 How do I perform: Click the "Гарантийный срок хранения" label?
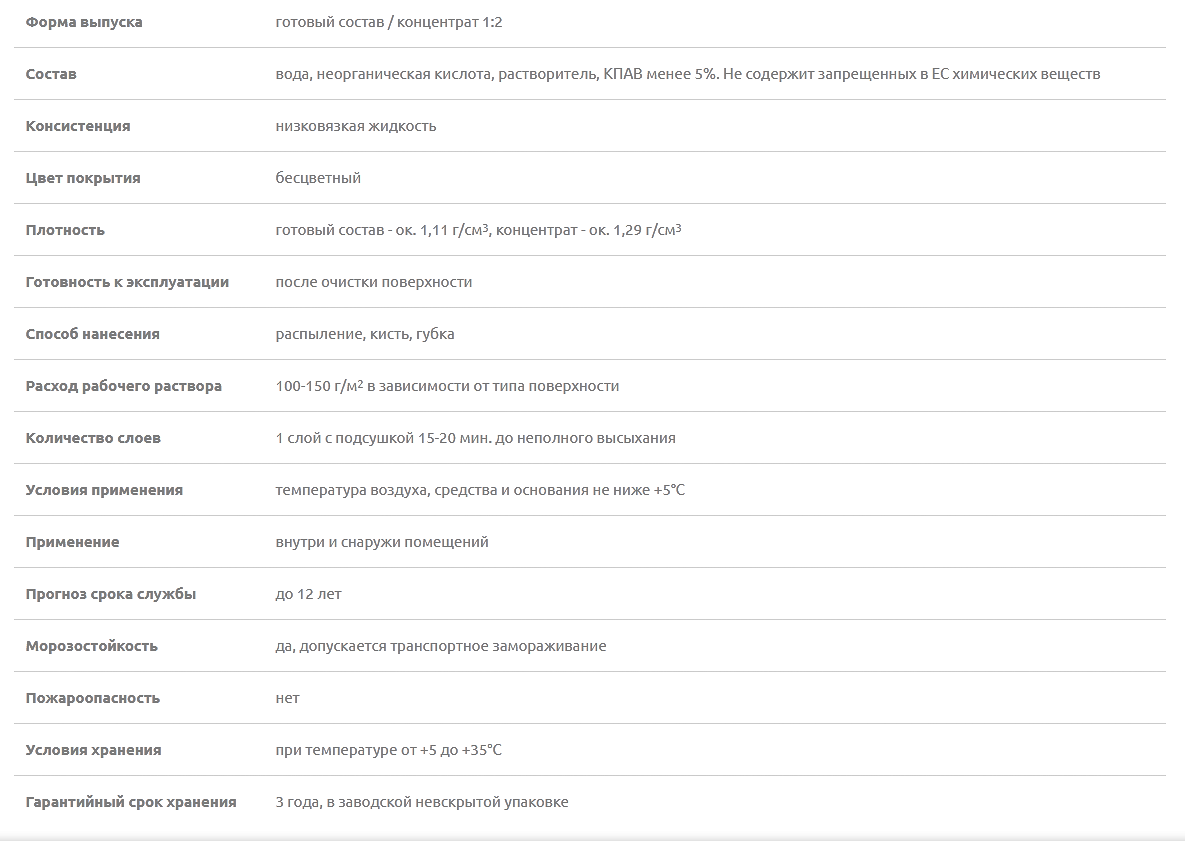131,802
